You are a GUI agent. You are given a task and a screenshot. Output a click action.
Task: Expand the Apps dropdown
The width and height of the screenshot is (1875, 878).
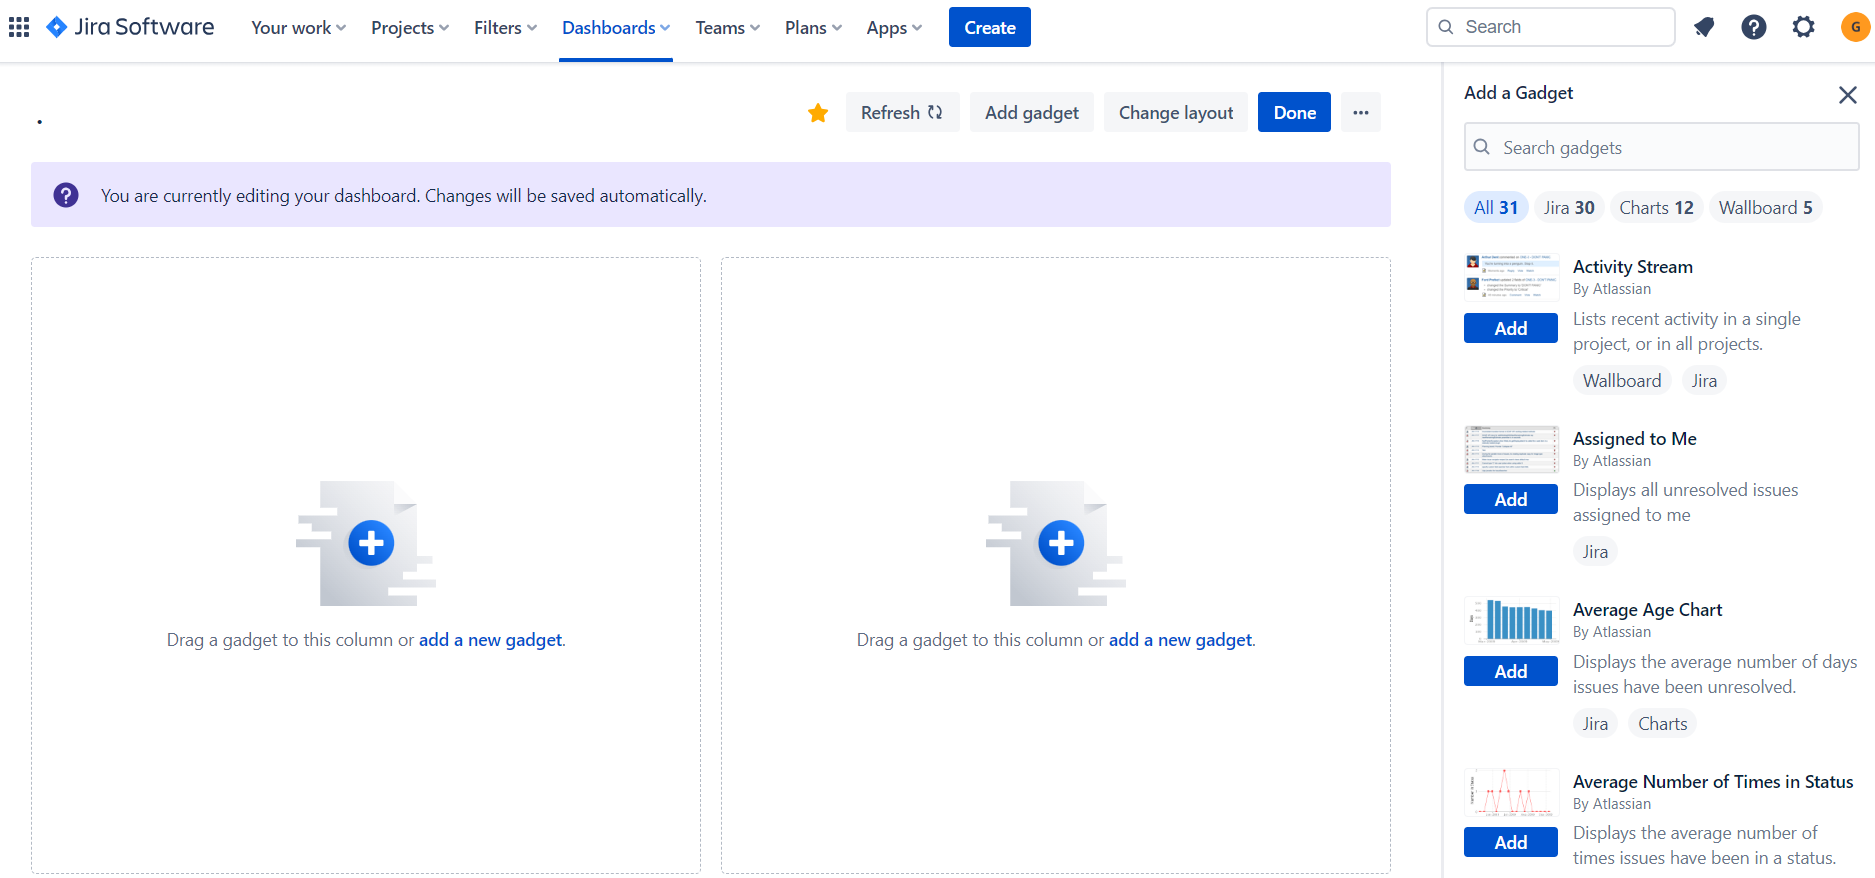pos(894,28)
